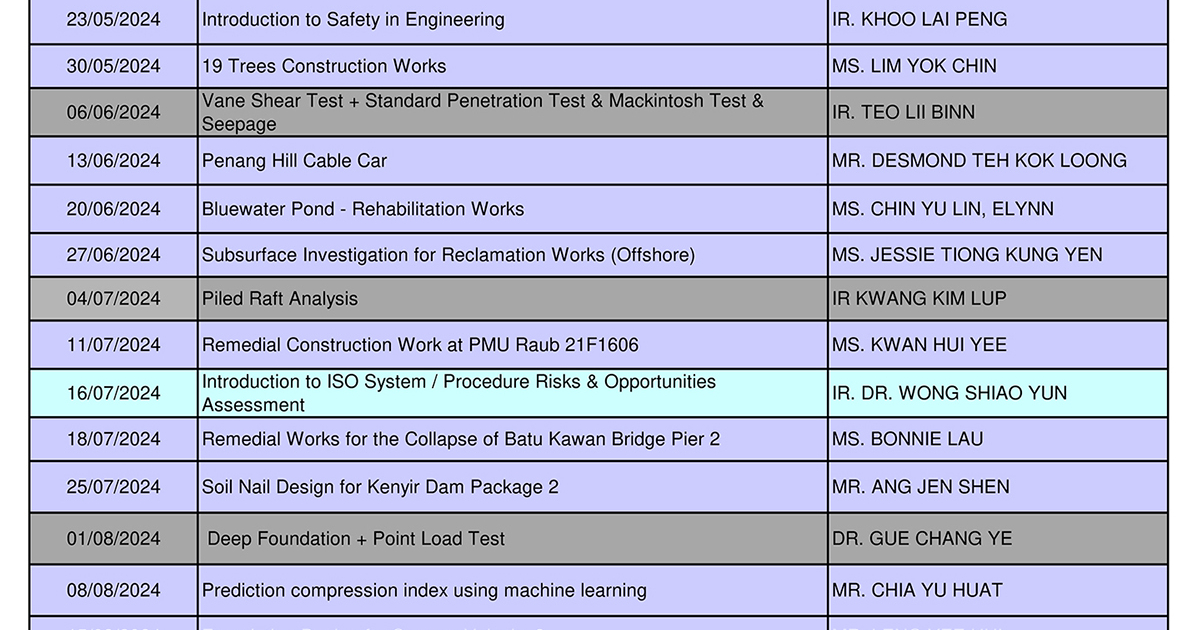The height and width of the screenshot is (630, 1197).
Task: Select 'Introduction to Safety in Engineering' topic
Action: pyautogui.click(x=353, y=20)
